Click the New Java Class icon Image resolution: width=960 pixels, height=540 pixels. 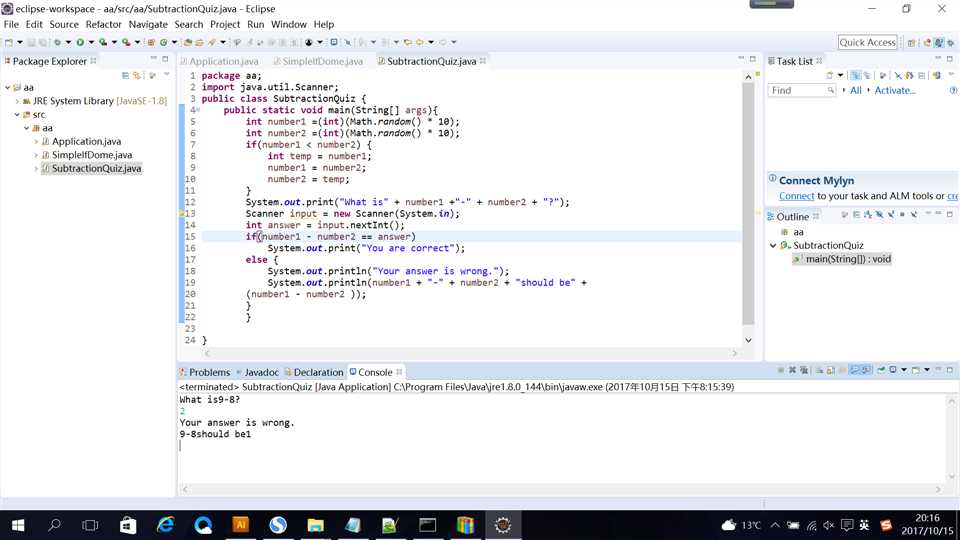[x=163, y=42]
